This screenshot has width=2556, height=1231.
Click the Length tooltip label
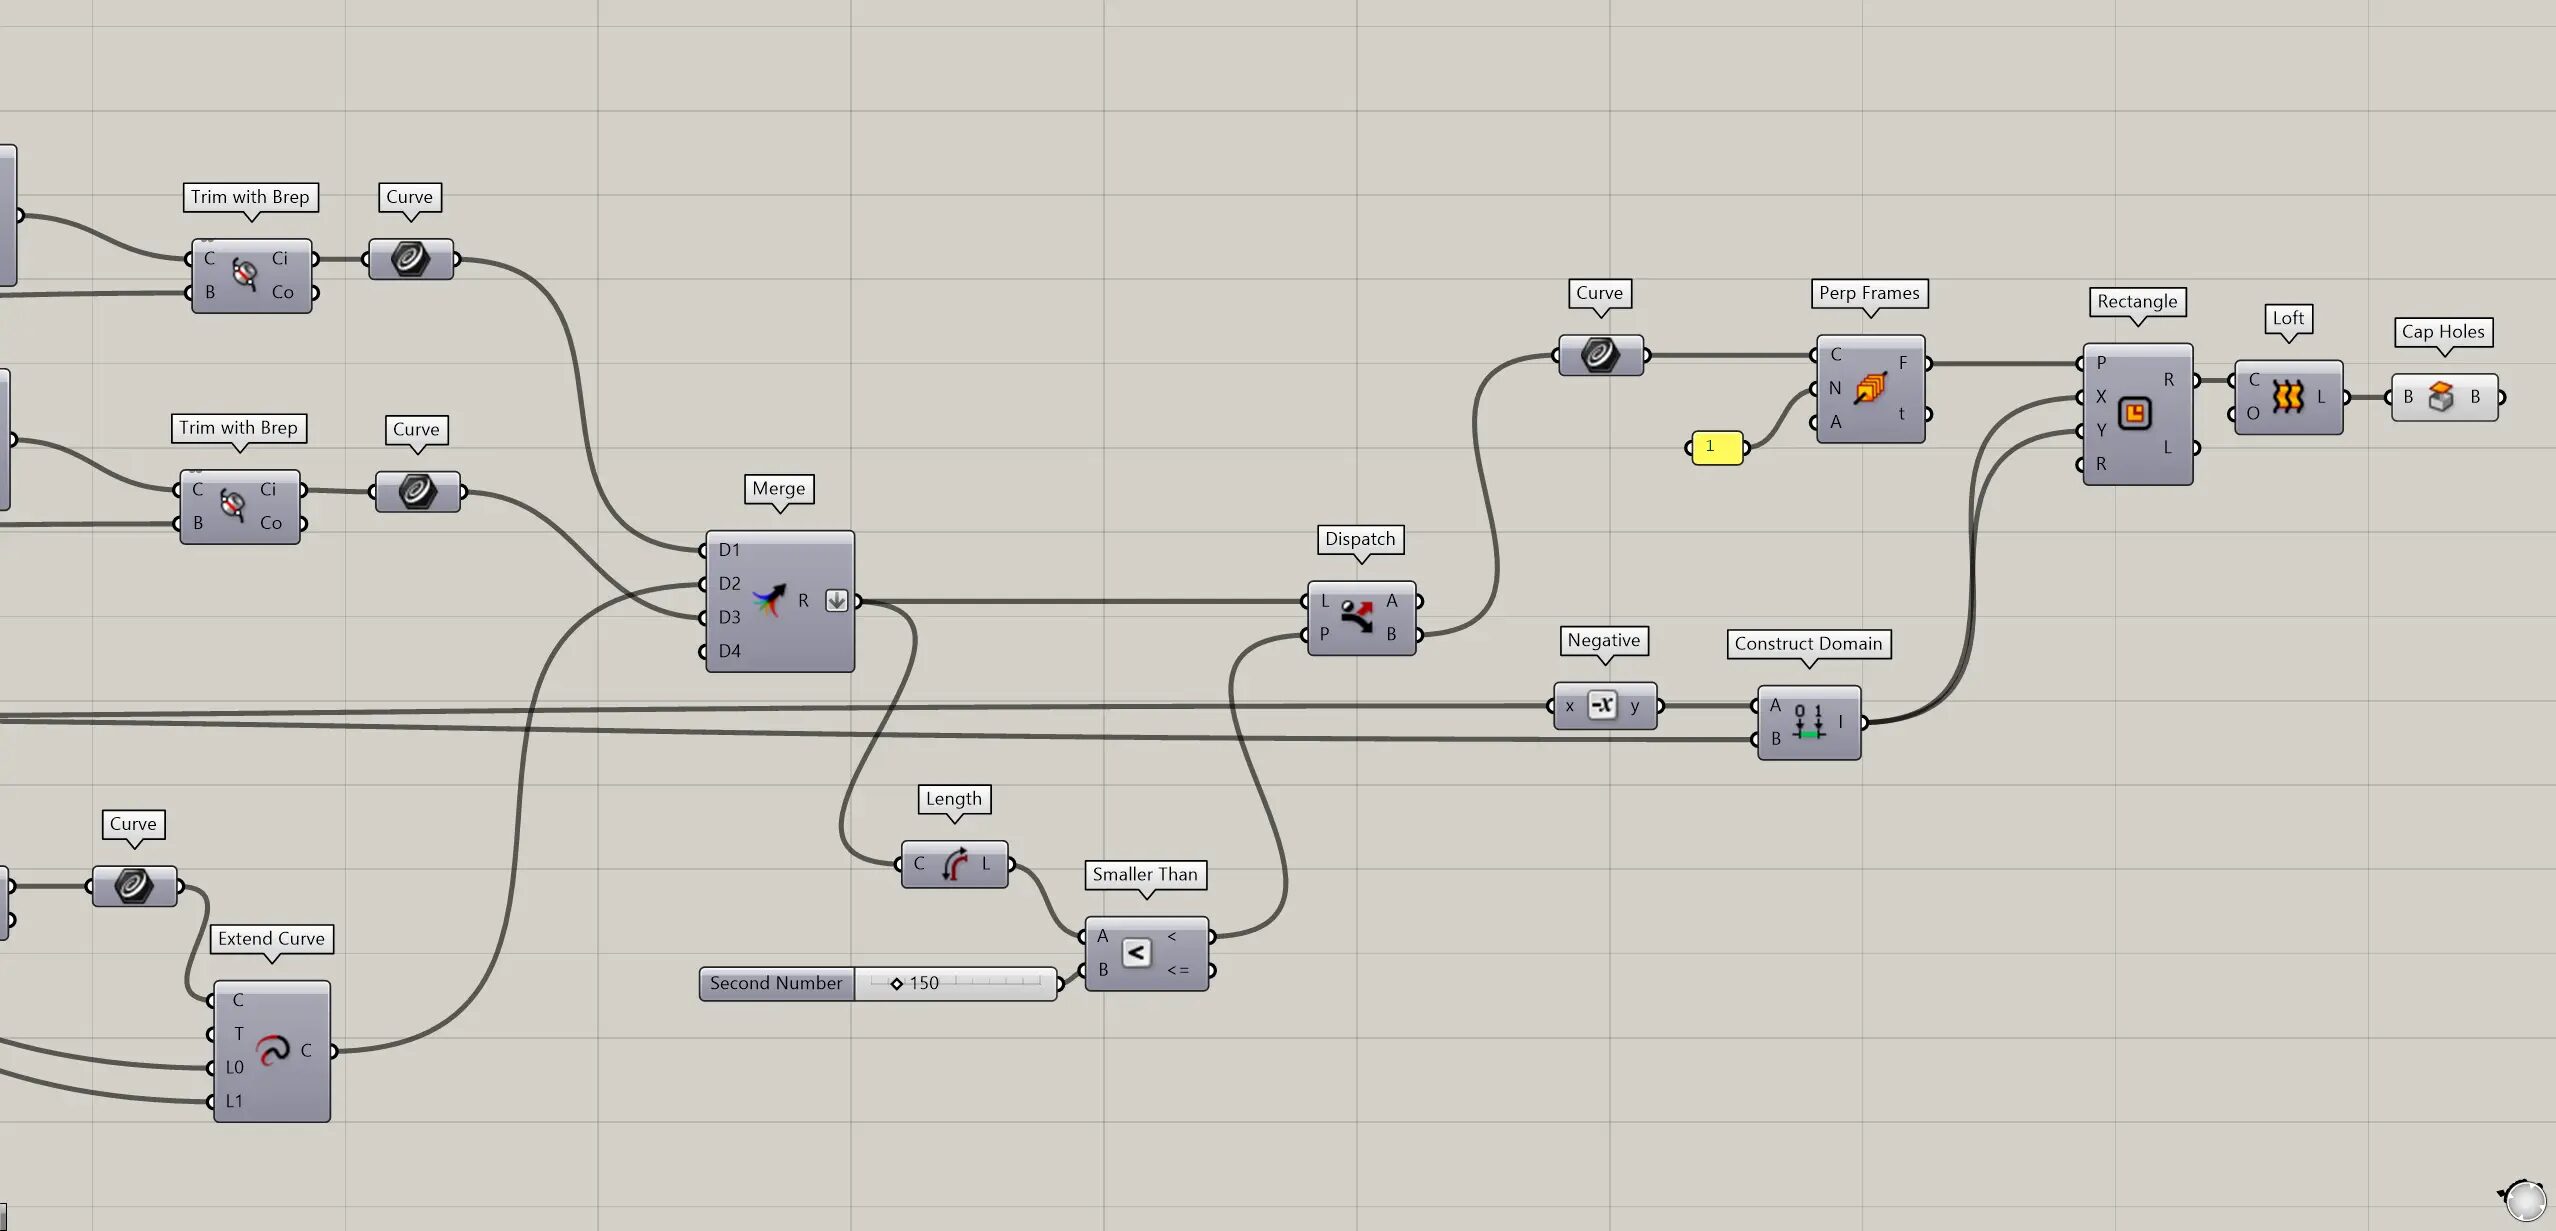(x=954, y=799)
